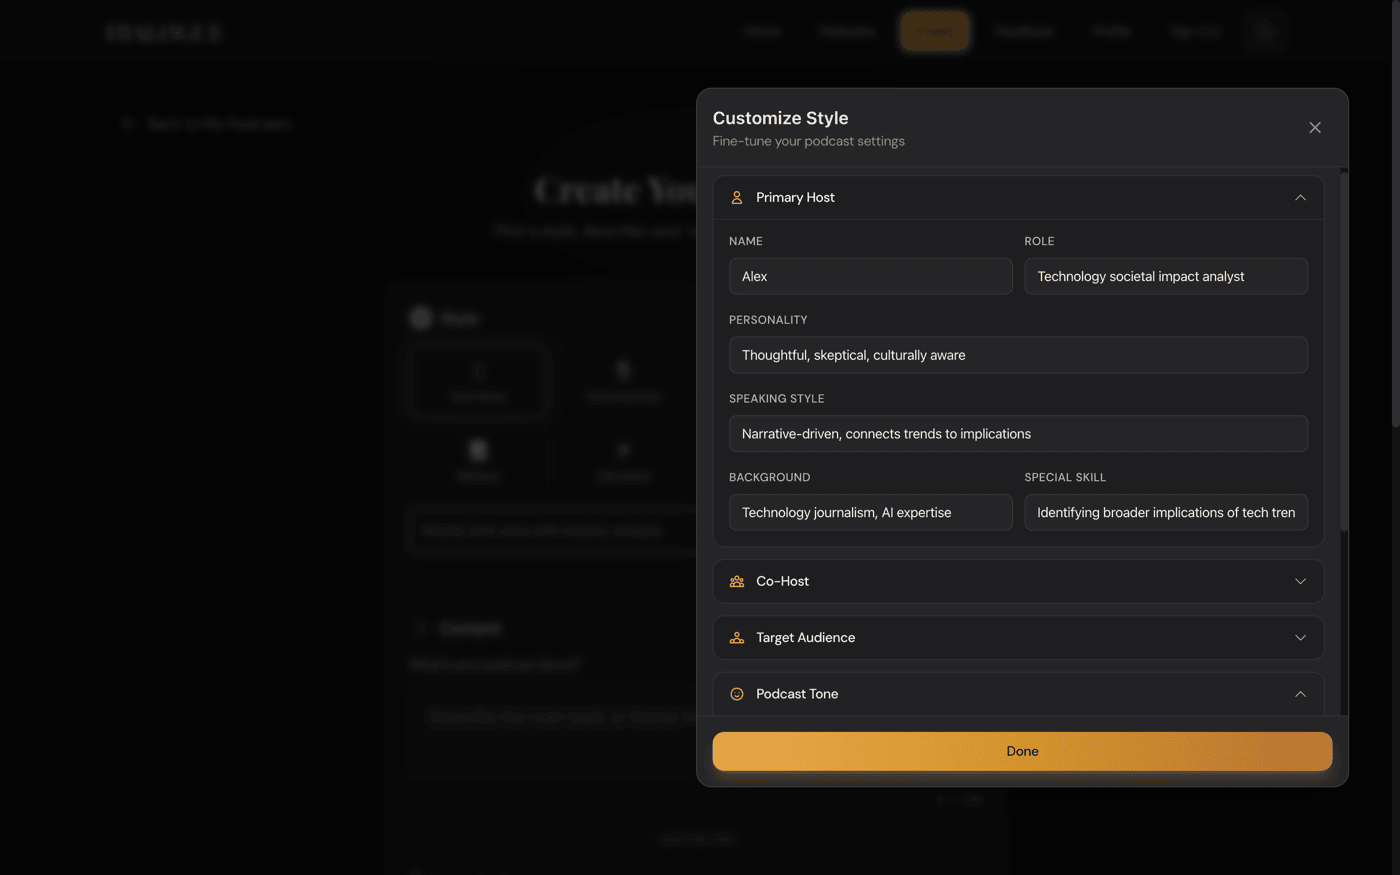Click the Background input field
The image size is (1400, 875).
click(870, 513)
